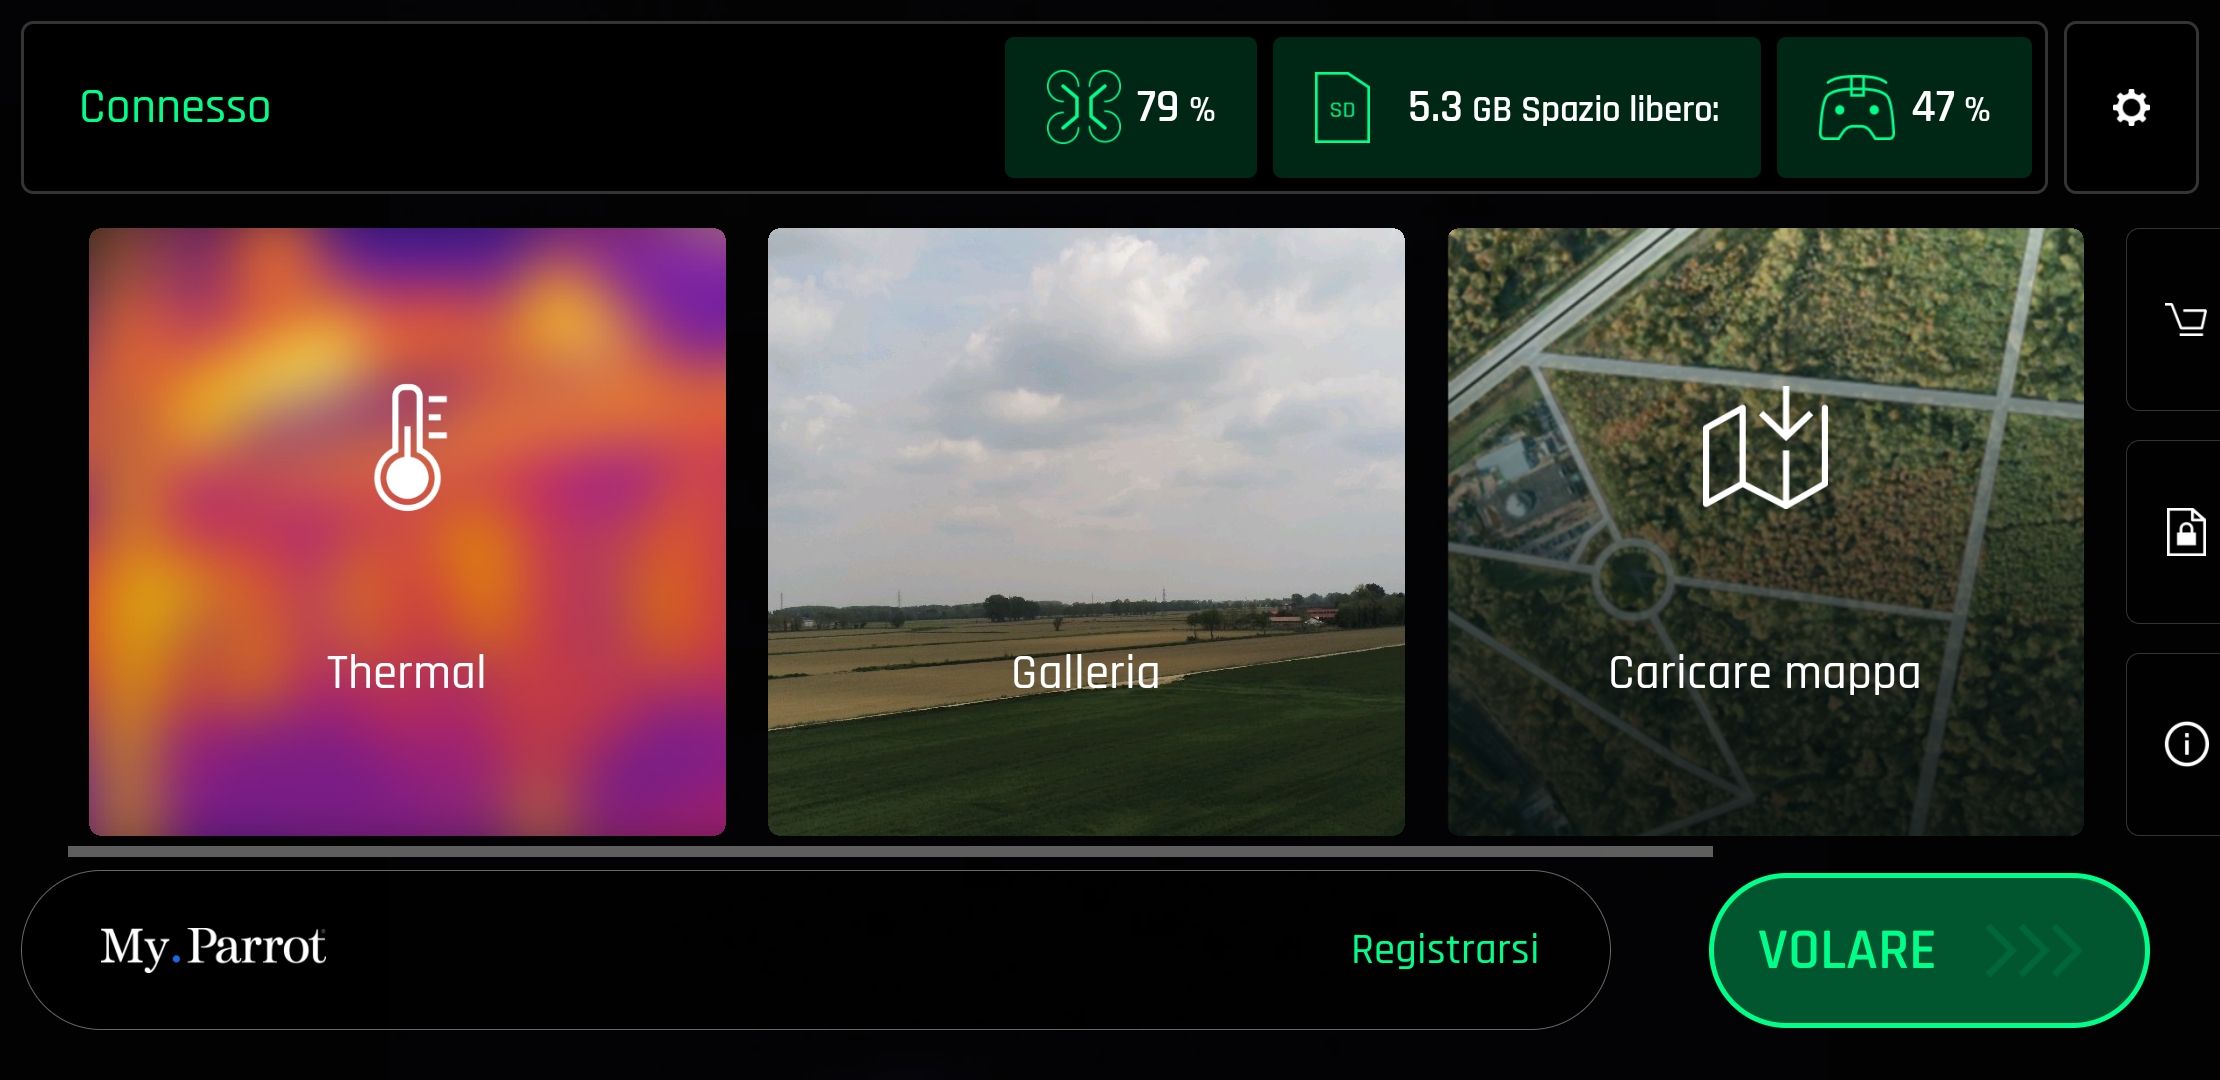Viewport: 2220px width, 1080px height.
Task: Tap the My.Parrot logo
Action: point(213,947)
